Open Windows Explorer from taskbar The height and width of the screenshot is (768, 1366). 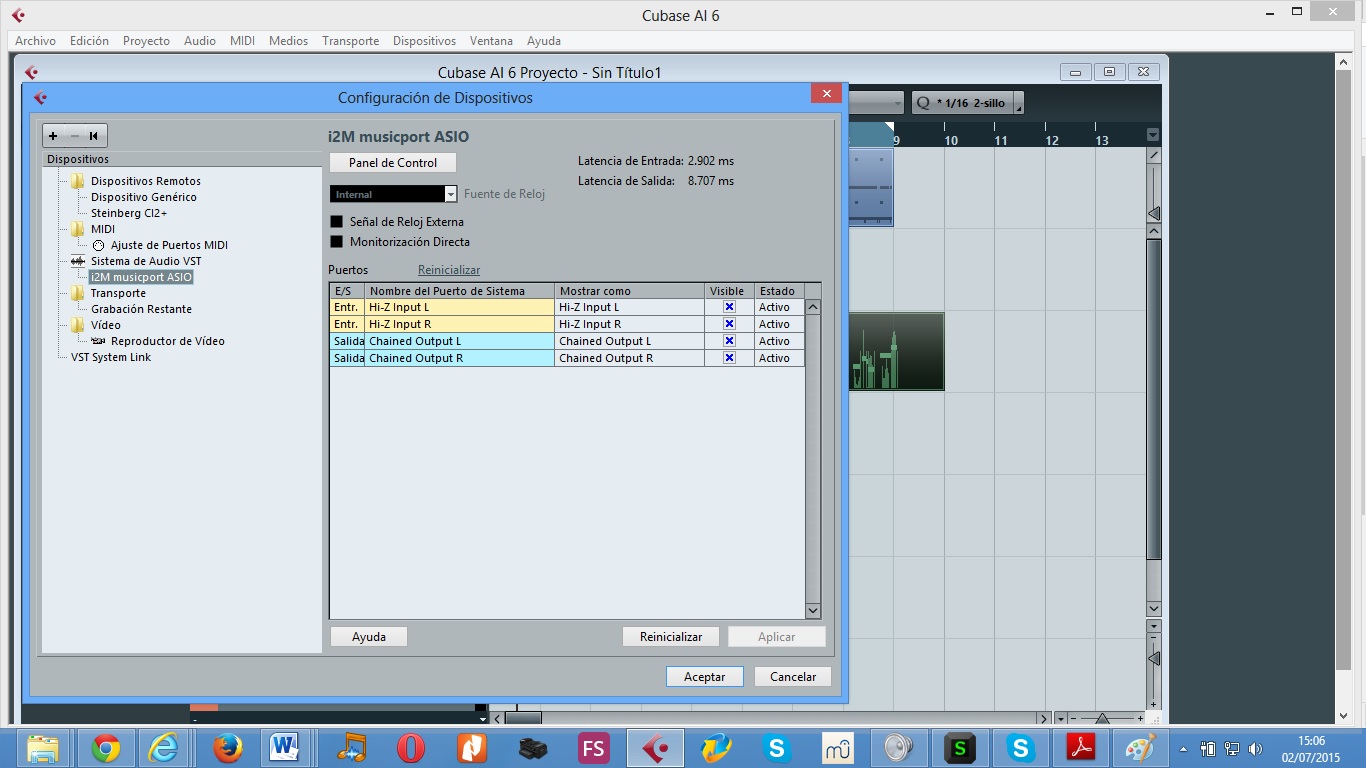tap(43, 748)
